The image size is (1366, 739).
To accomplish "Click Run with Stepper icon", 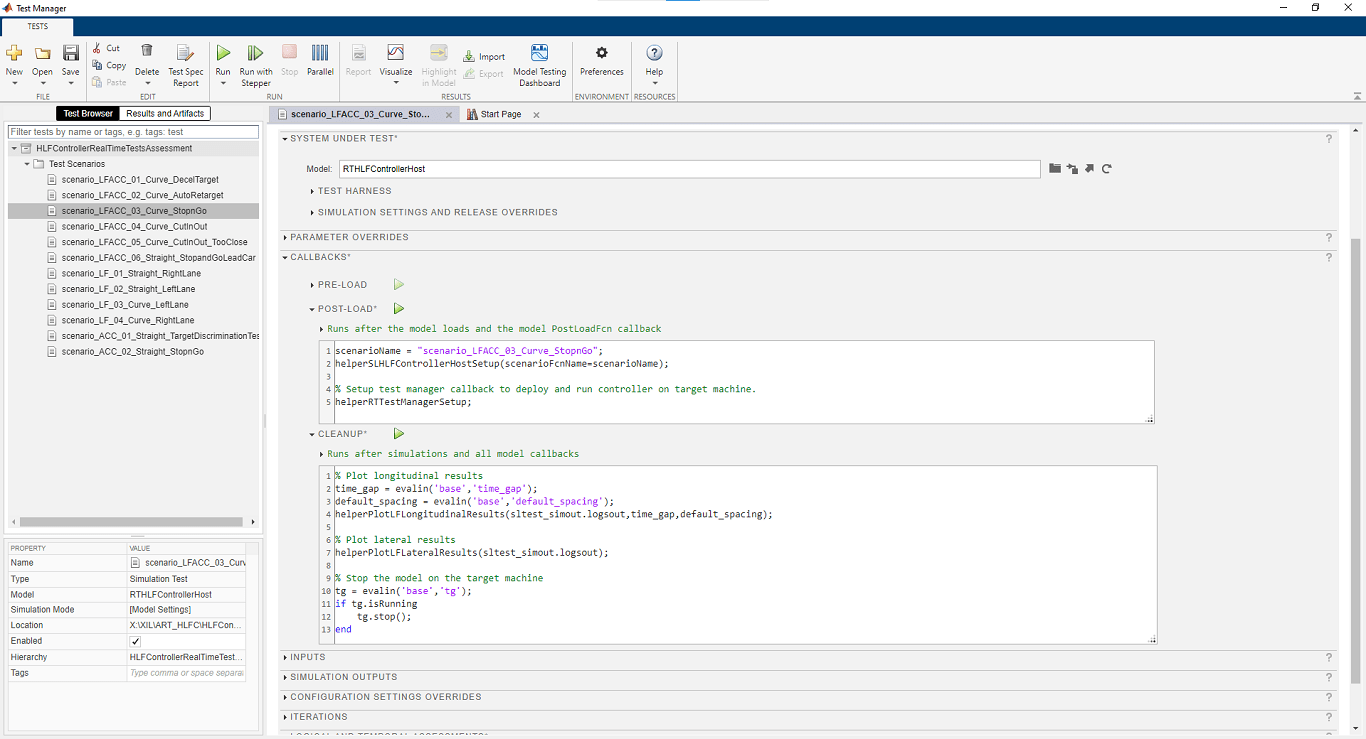I will pyautogui.click(x=255, y=54).
